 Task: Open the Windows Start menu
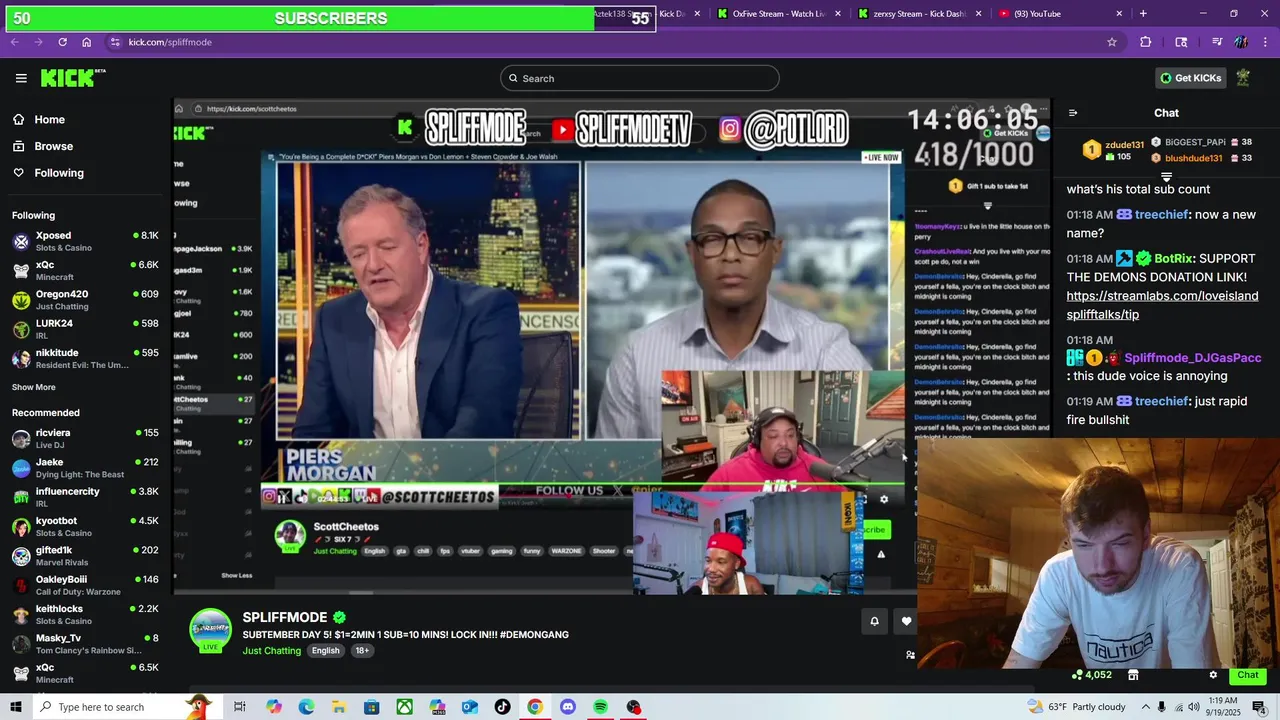(x=15, y=707)
